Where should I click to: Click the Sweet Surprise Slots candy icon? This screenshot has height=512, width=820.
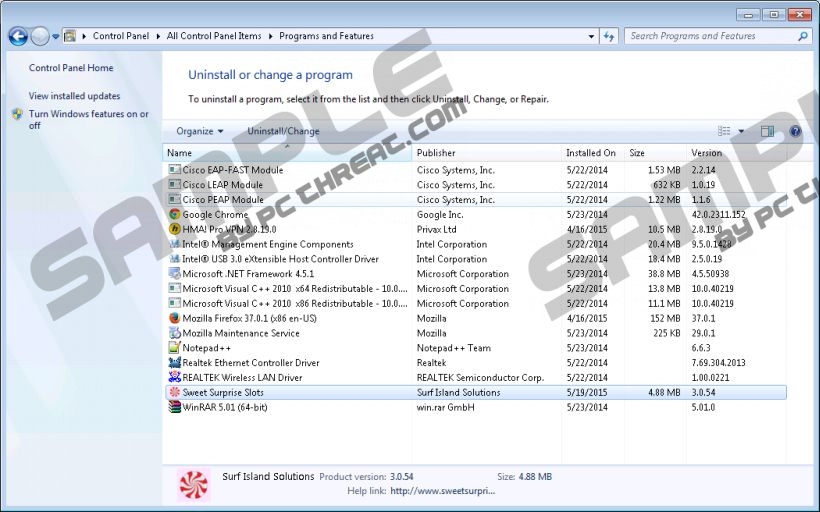[175, 393]
